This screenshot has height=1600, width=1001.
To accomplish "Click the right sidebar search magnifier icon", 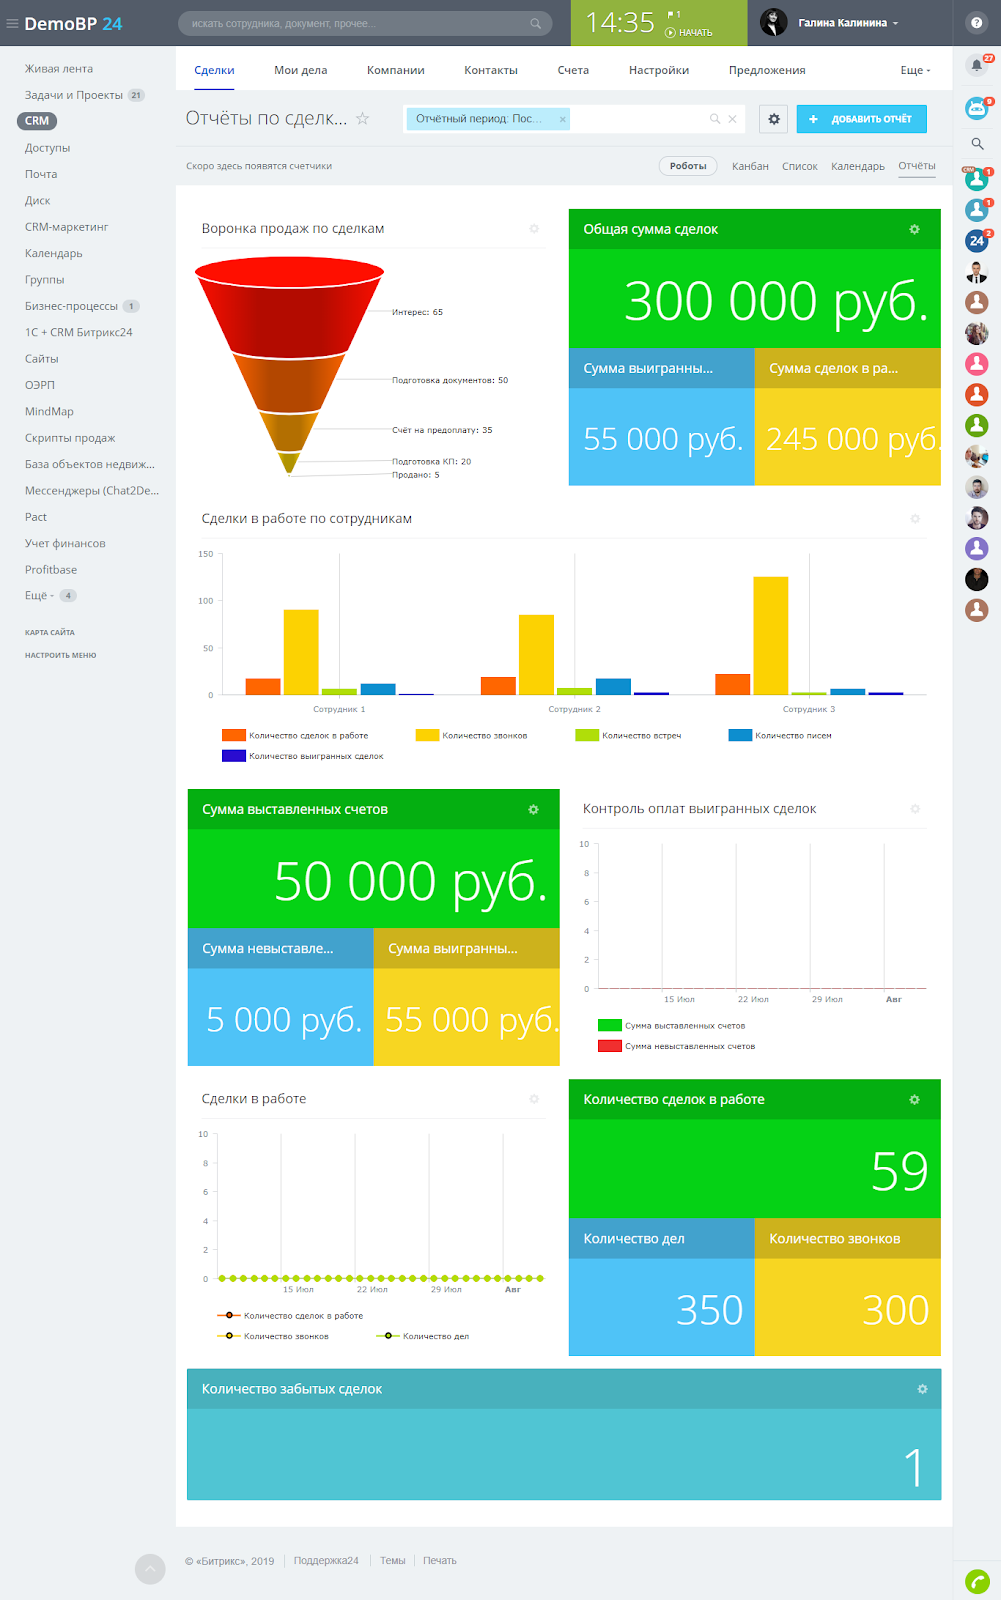I will click(977, 144).
